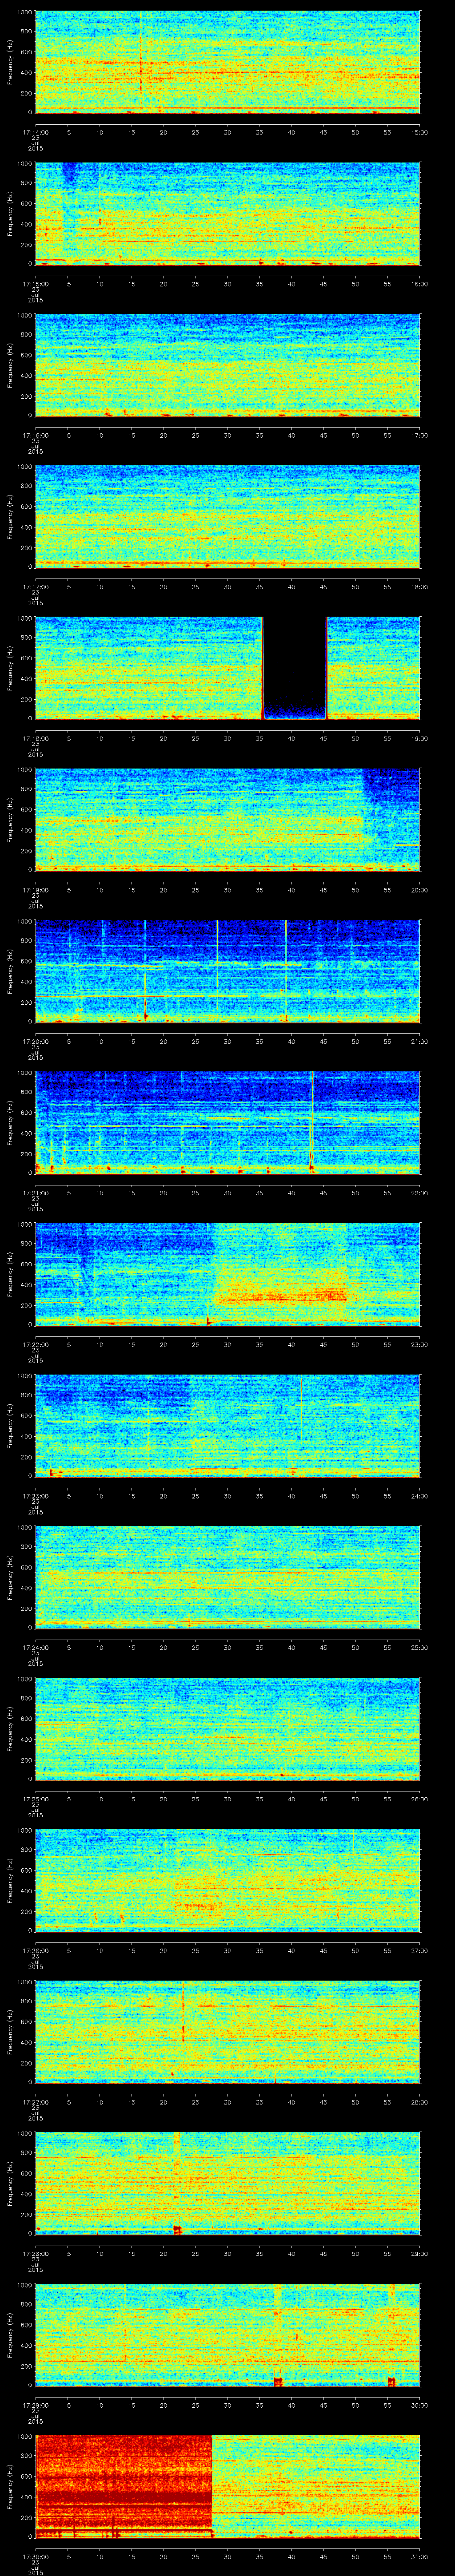The image size is (455, 2576).
Task: Click the 17:19:00 start time label
Action: click(x=35, y=890)
